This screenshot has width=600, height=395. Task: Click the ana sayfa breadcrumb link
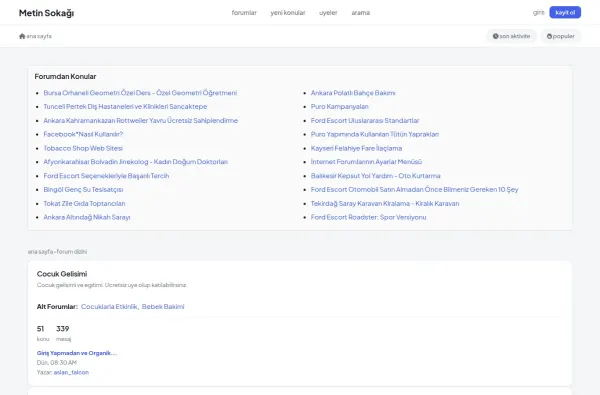point(39,36)
